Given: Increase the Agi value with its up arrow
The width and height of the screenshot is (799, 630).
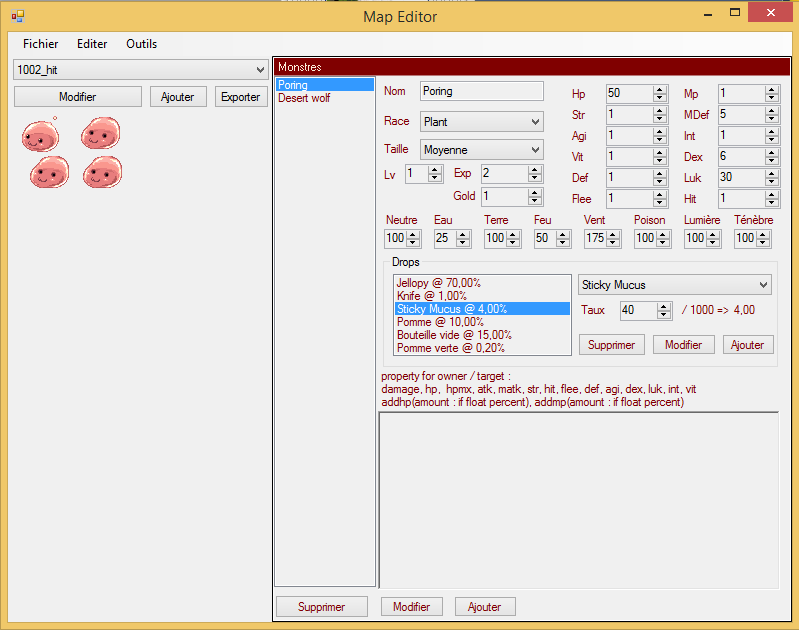Looking at the screenshot, I should [x=660, y=132].
